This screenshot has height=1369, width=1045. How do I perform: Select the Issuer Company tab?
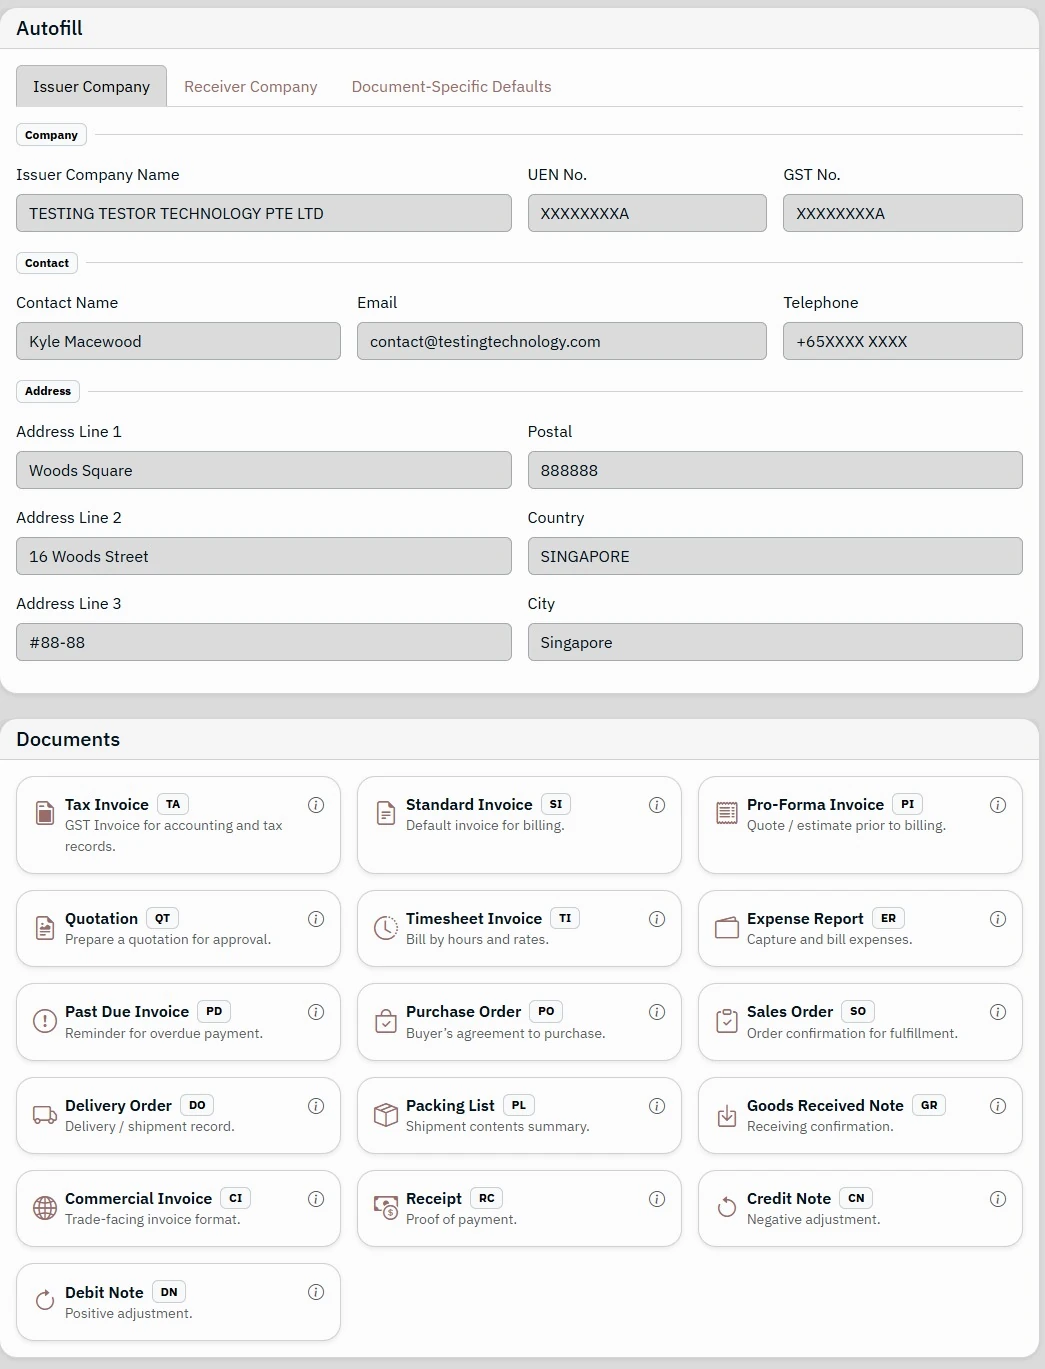[91, 87]
